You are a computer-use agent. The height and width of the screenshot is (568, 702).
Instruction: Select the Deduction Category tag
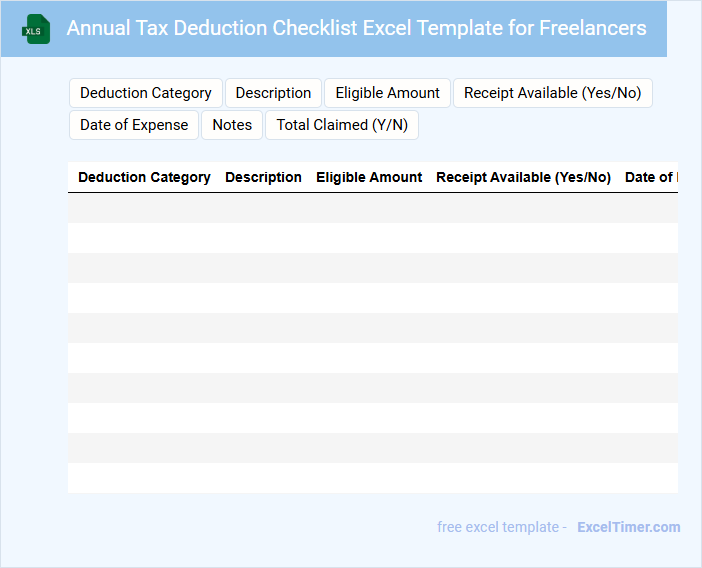[146, 93]
